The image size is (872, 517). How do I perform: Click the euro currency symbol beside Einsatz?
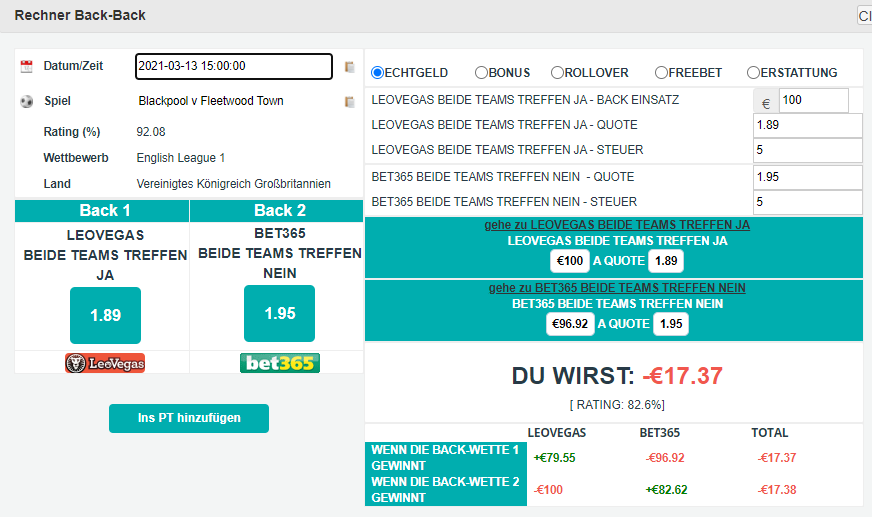[766, 103]
